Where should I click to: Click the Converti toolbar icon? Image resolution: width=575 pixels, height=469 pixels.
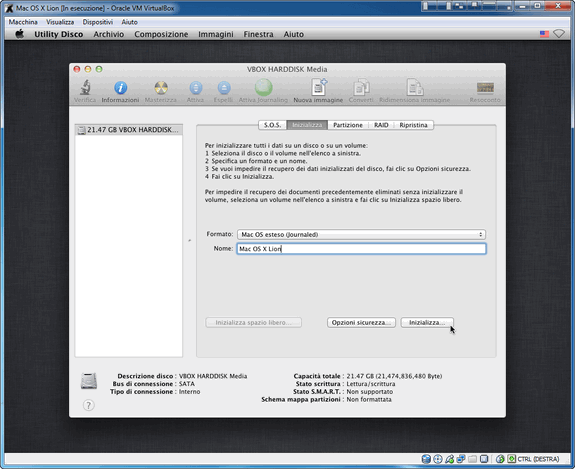361,88
